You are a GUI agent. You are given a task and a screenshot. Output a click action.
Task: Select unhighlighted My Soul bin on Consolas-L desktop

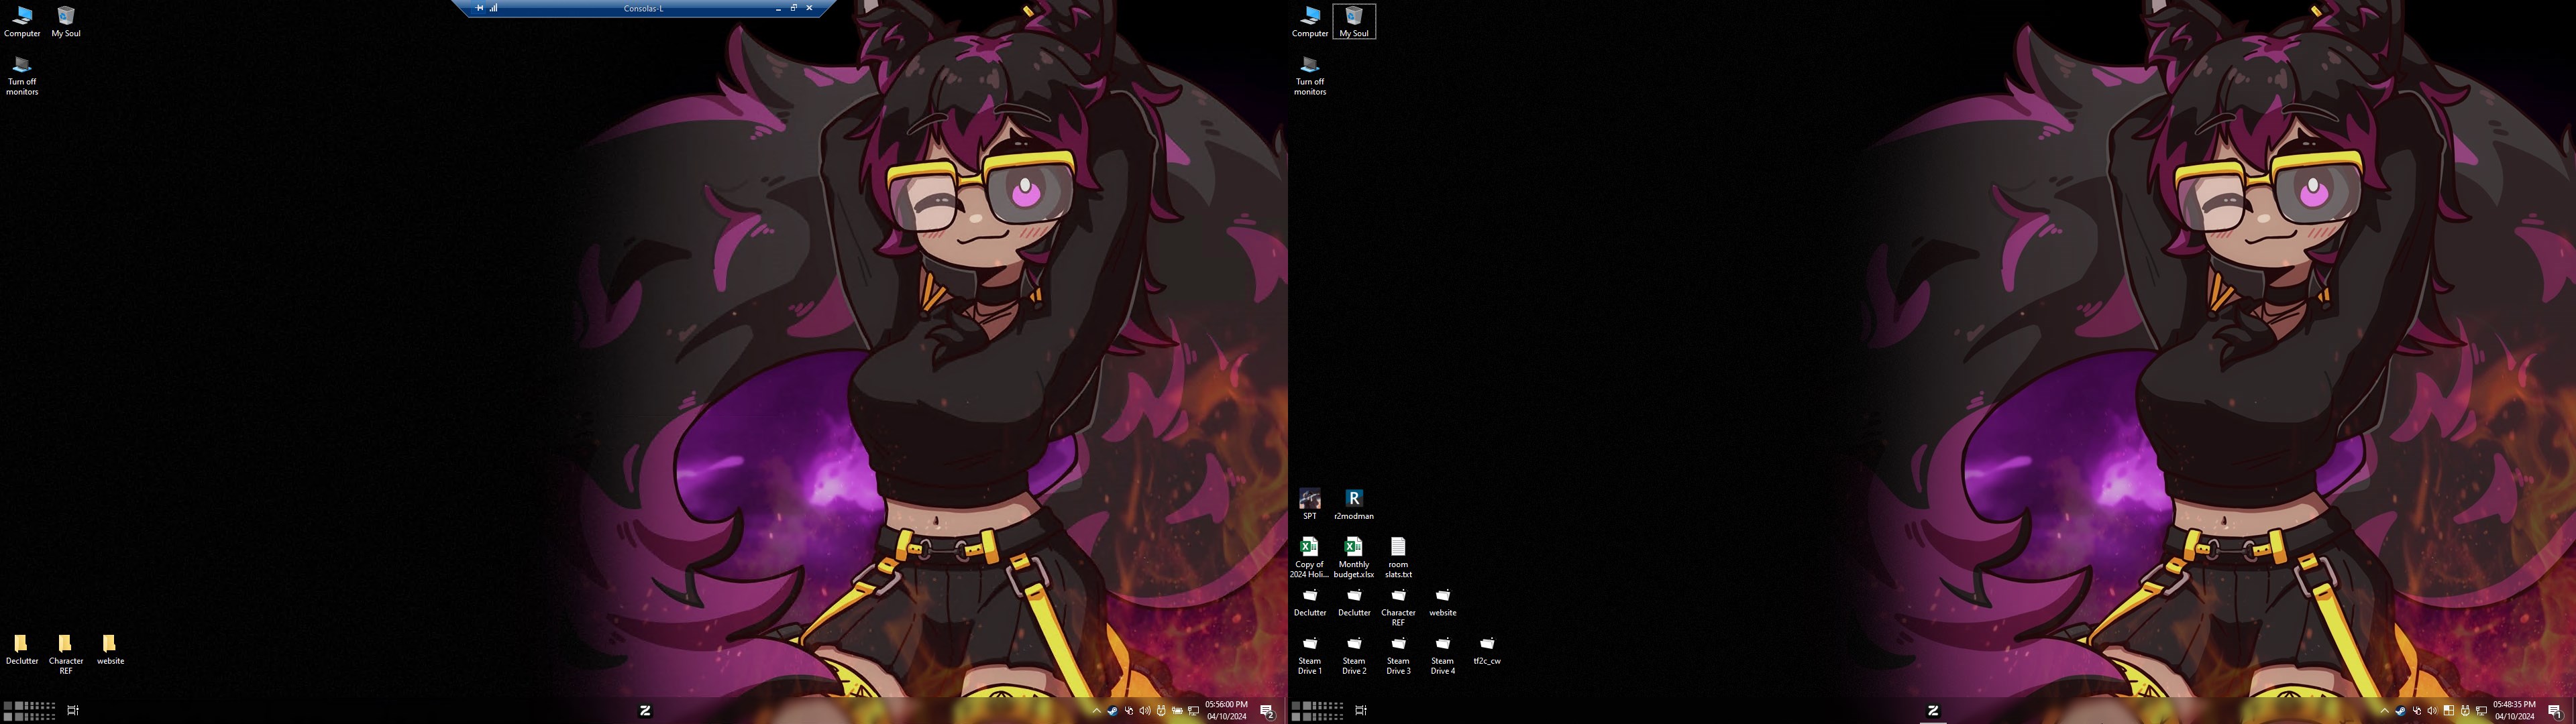[66, 21]
